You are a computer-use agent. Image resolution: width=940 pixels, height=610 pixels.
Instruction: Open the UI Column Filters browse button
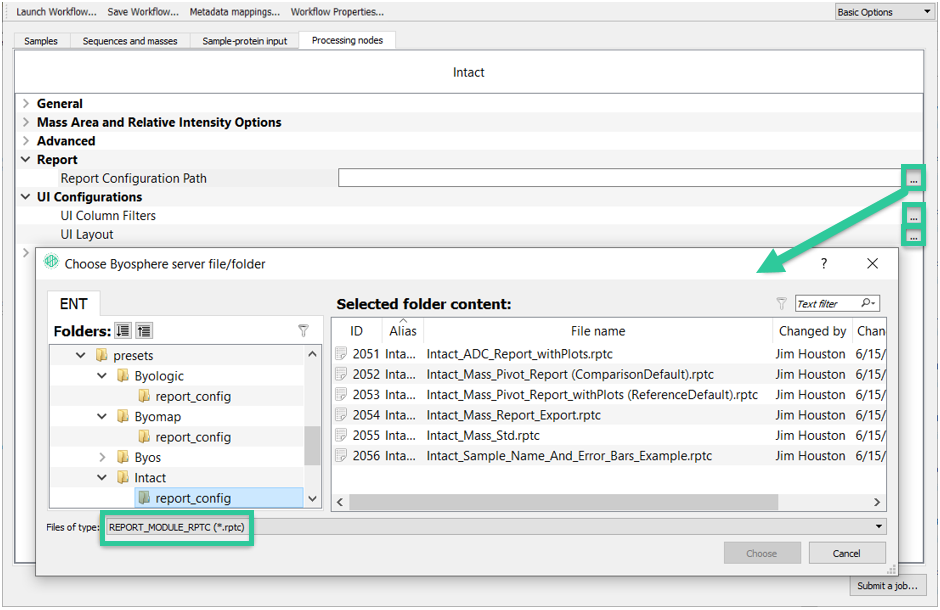pos(913,216)
